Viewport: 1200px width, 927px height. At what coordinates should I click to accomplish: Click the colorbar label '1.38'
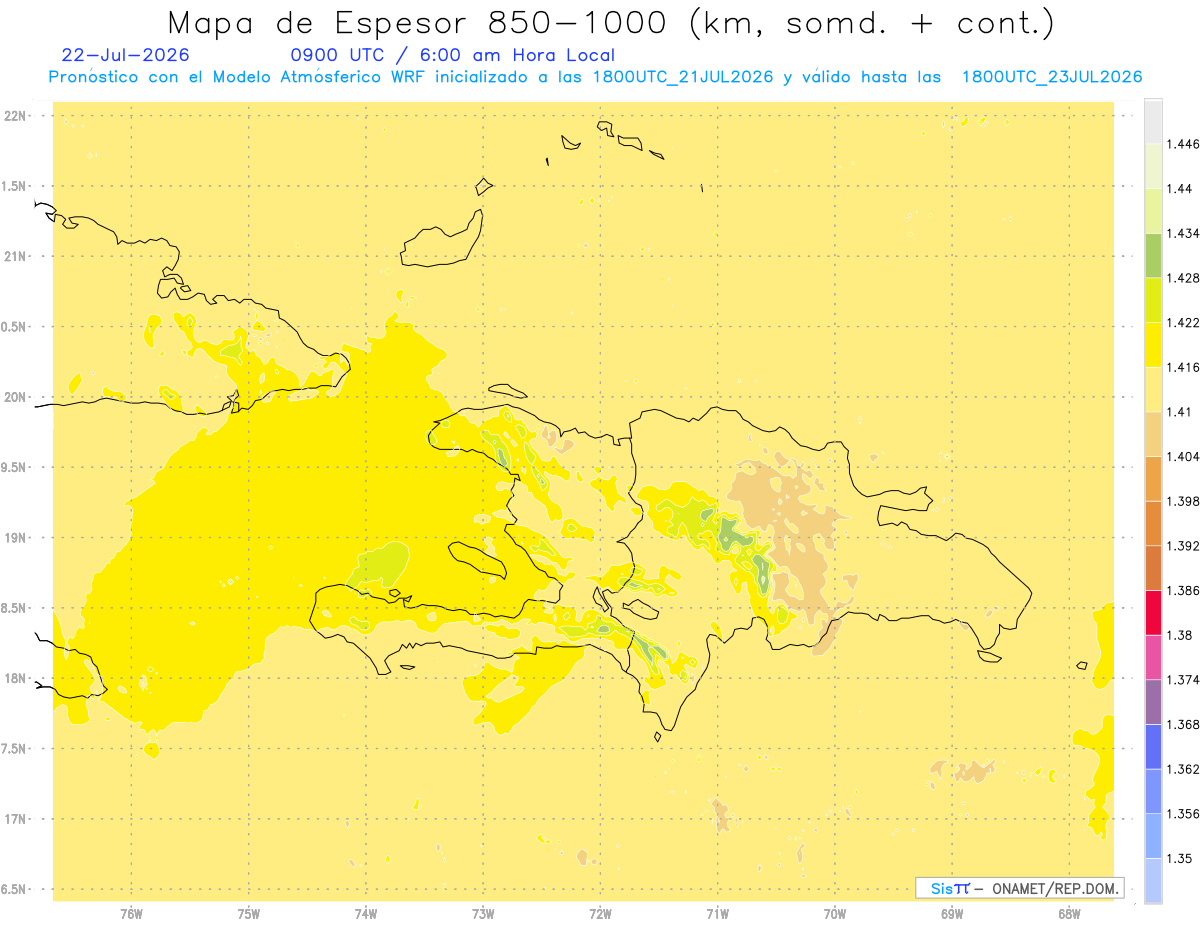[1179, 635]
